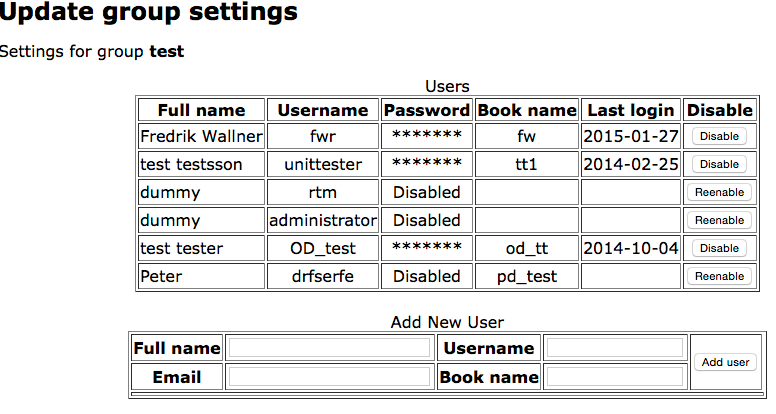
Task: Focus the Email input field
Action: [329, 377]
